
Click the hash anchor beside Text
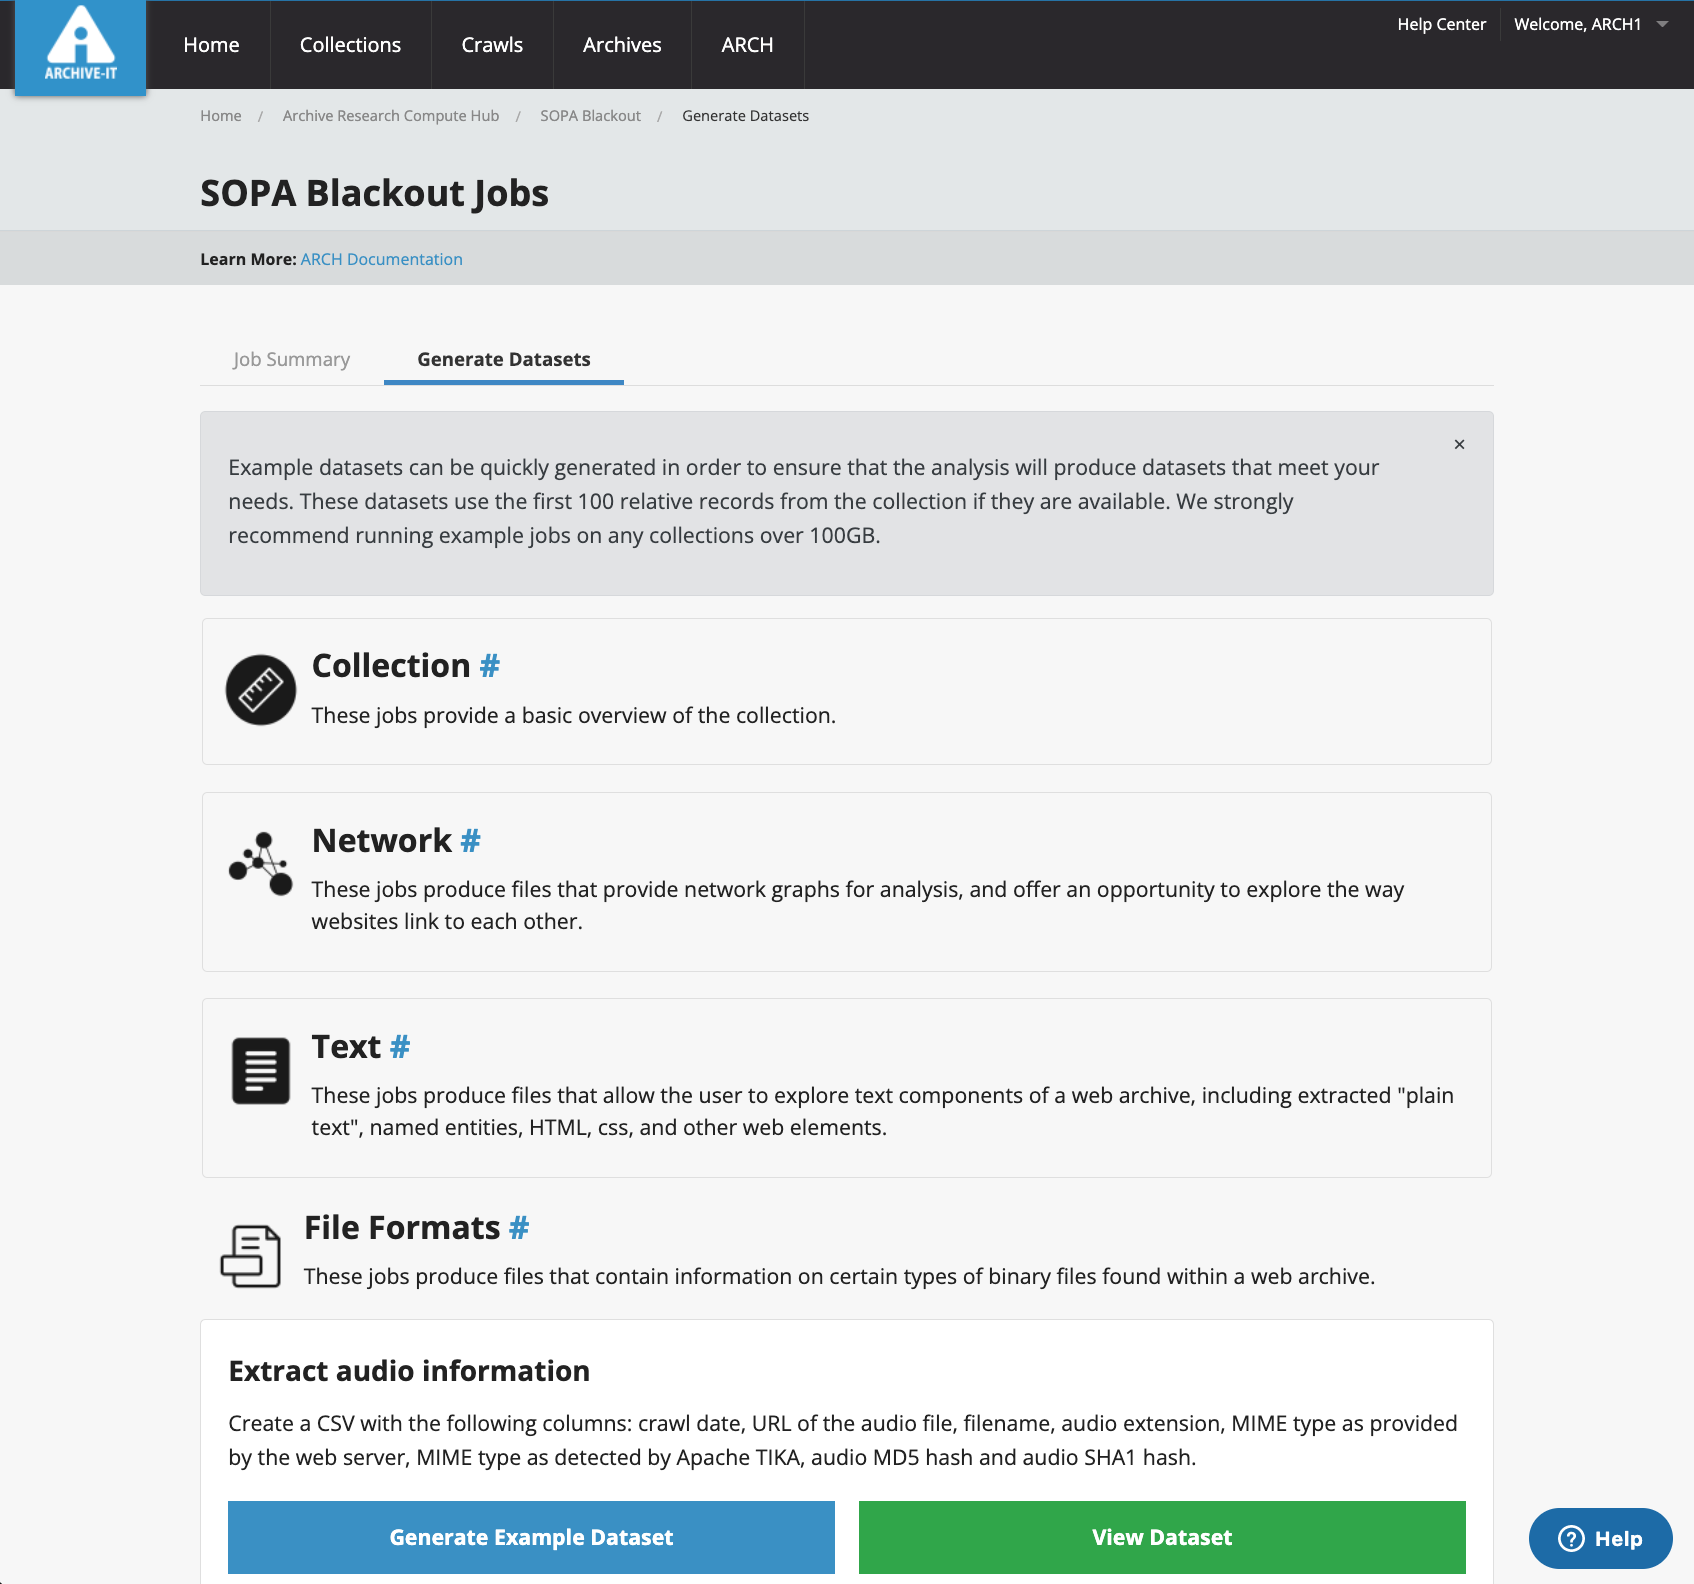coord(400,1047)
